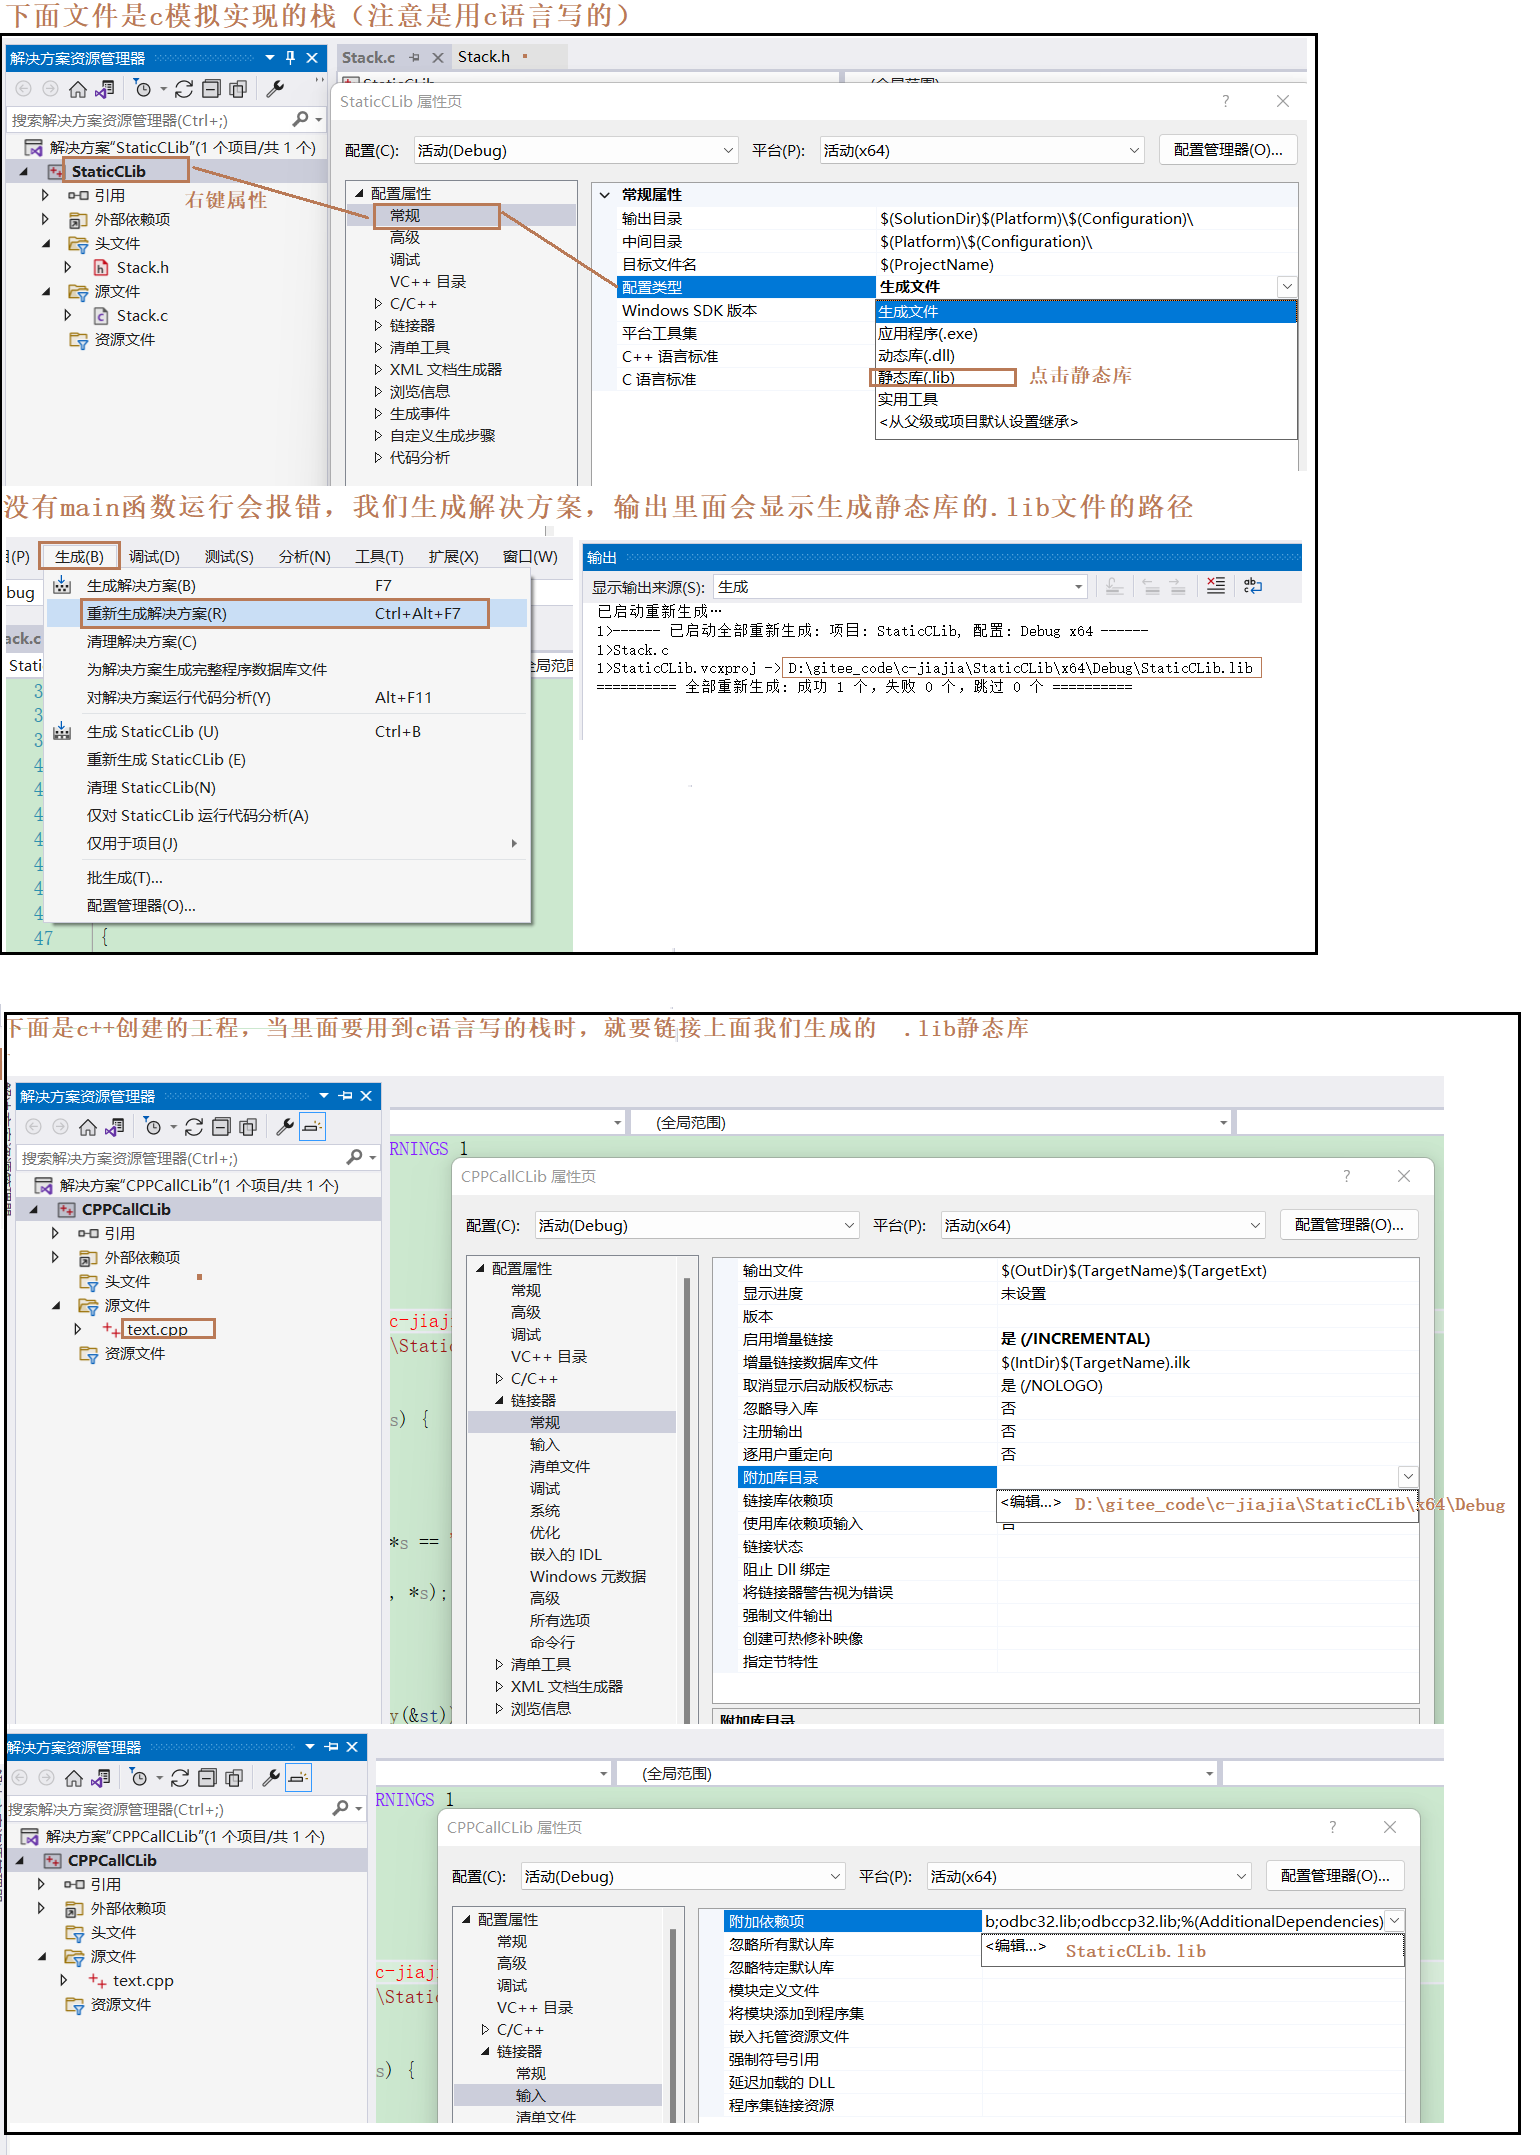Open the 显示输出来源 source dropdown
This screenshot has width=1540, height=2155.
pos(1079,587)
